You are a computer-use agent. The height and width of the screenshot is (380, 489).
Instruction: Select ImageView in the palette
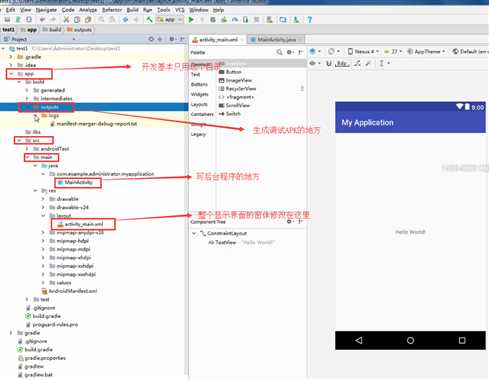pyautogui.click(x=236, y=80)
